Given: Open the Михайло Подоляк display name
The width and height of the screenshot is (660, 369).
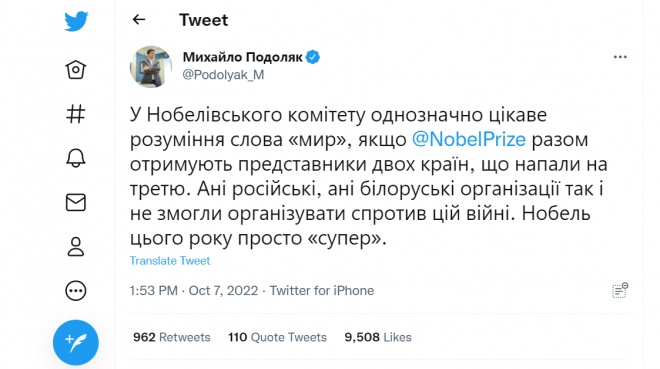Looking at the screenshot, I should 242,57.
